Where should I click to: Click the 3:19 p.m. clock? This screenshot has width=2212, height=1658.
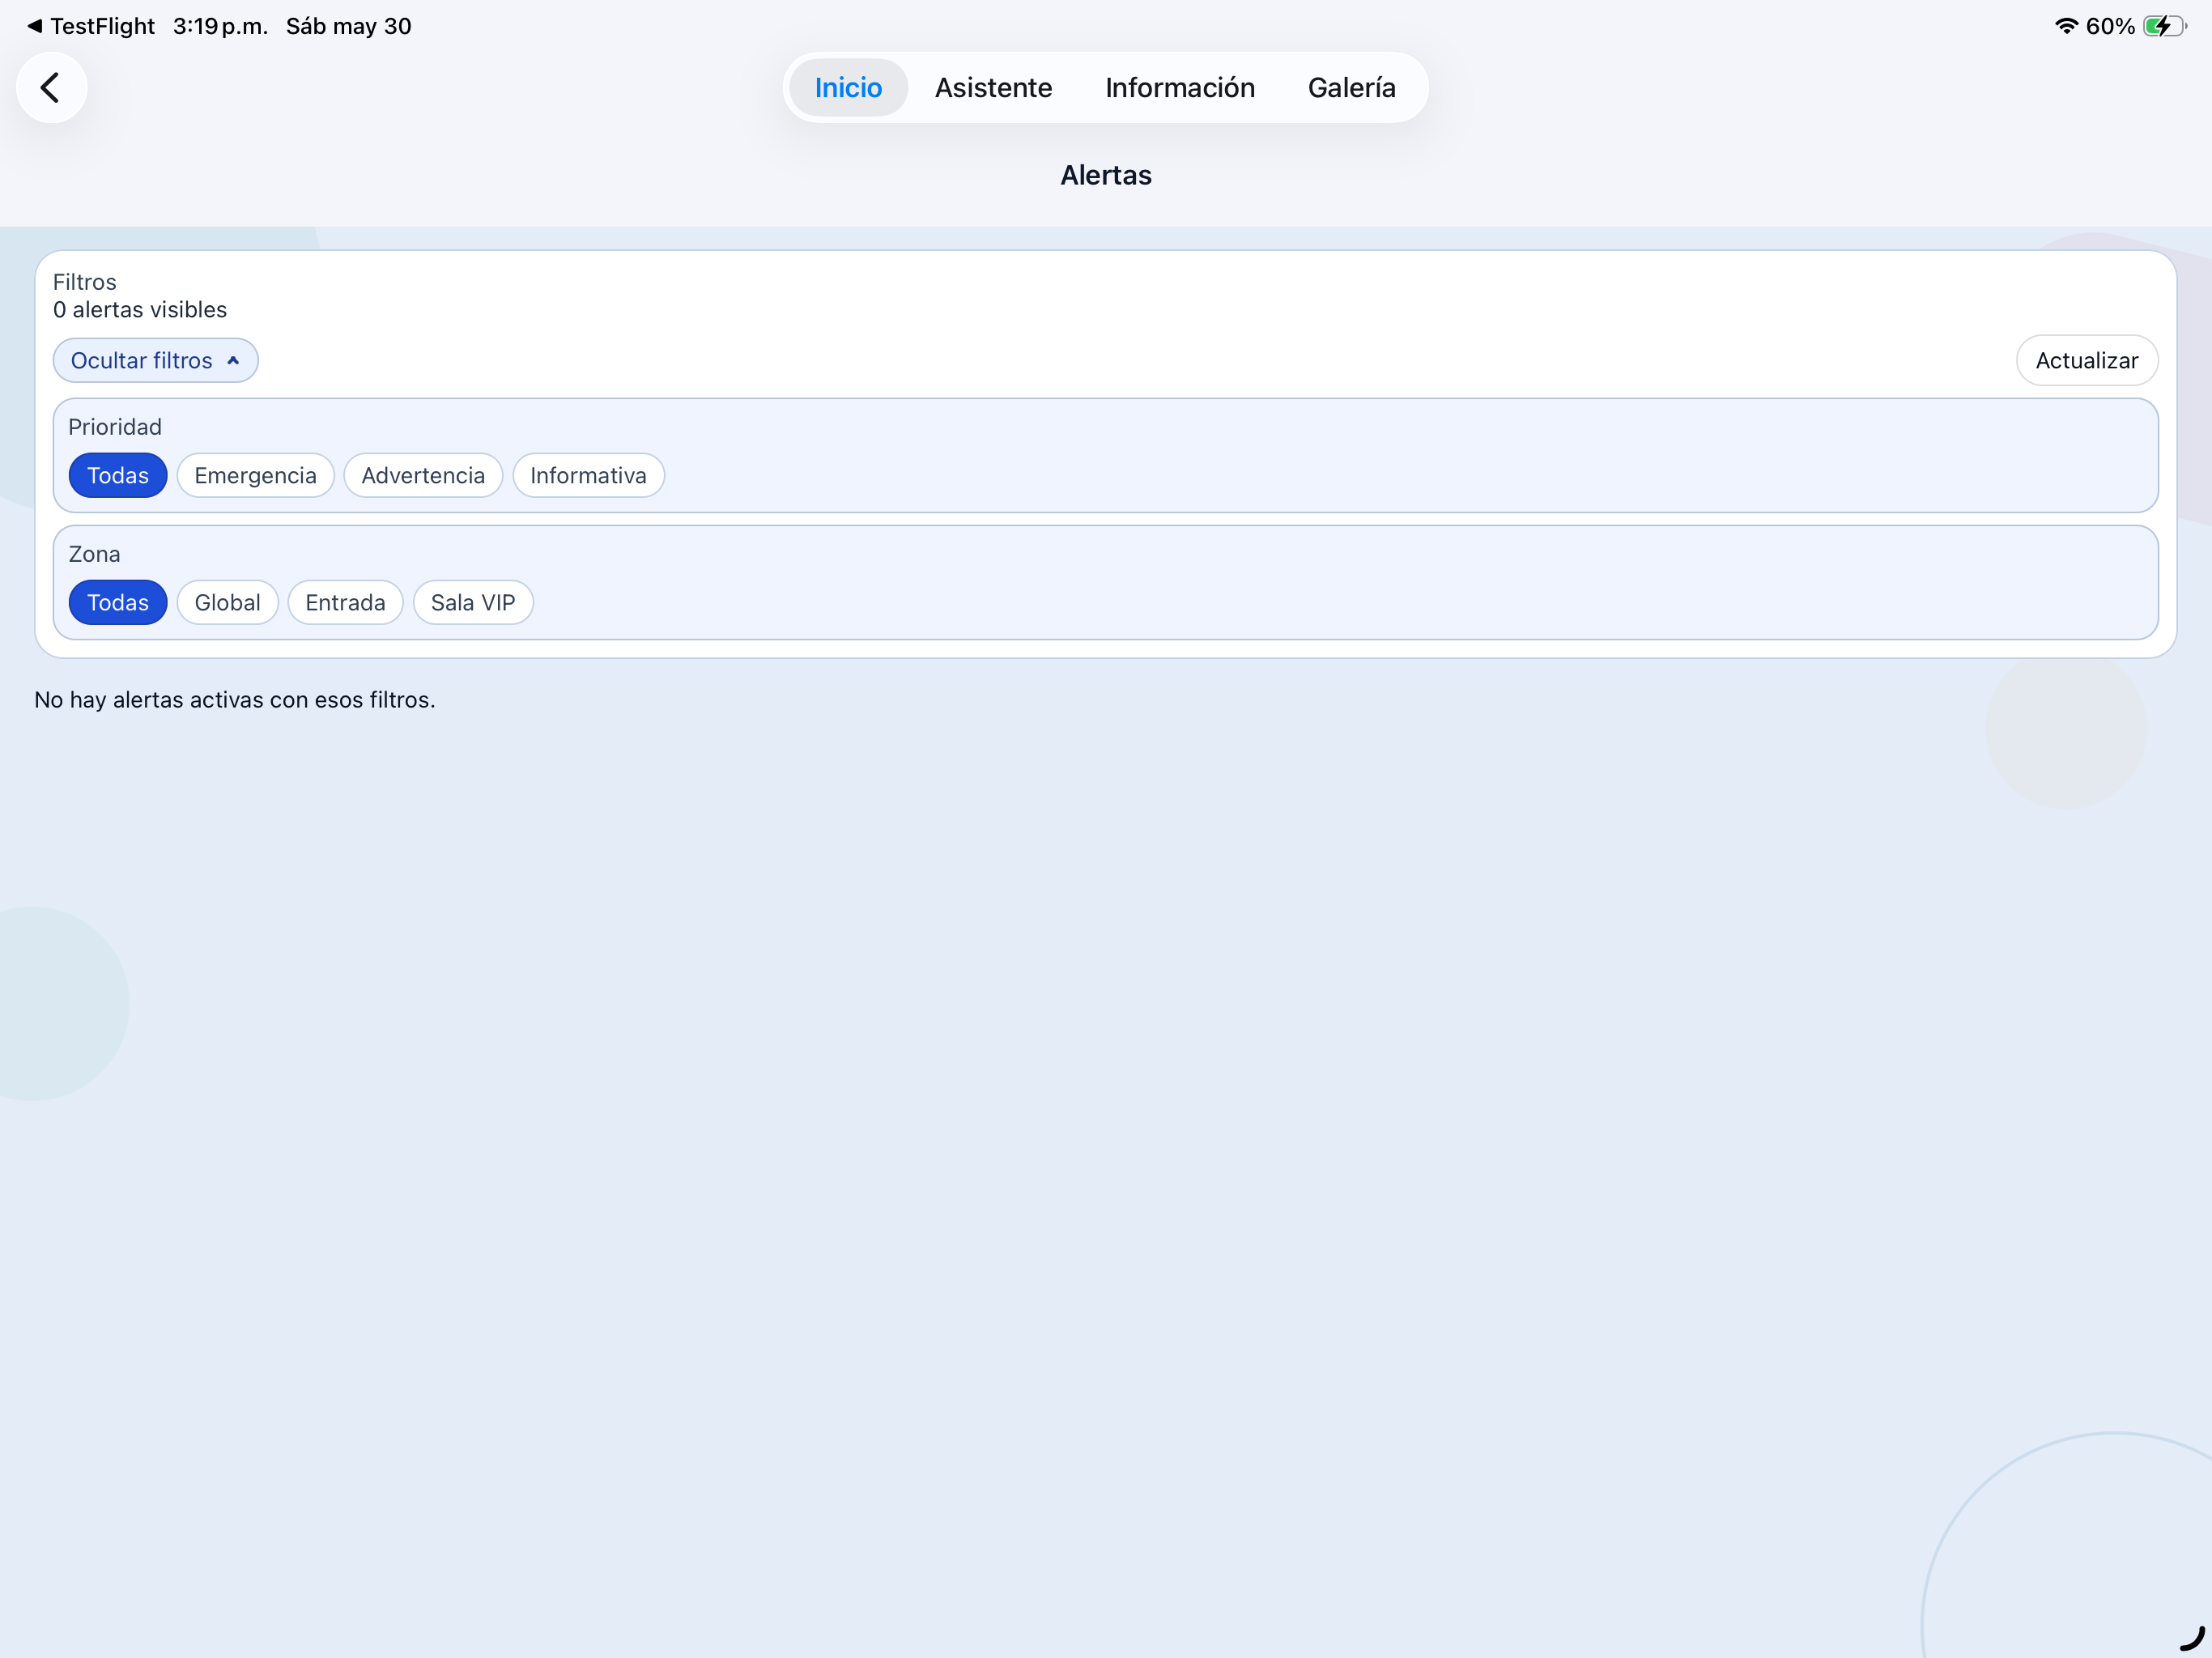pos(220,26)
